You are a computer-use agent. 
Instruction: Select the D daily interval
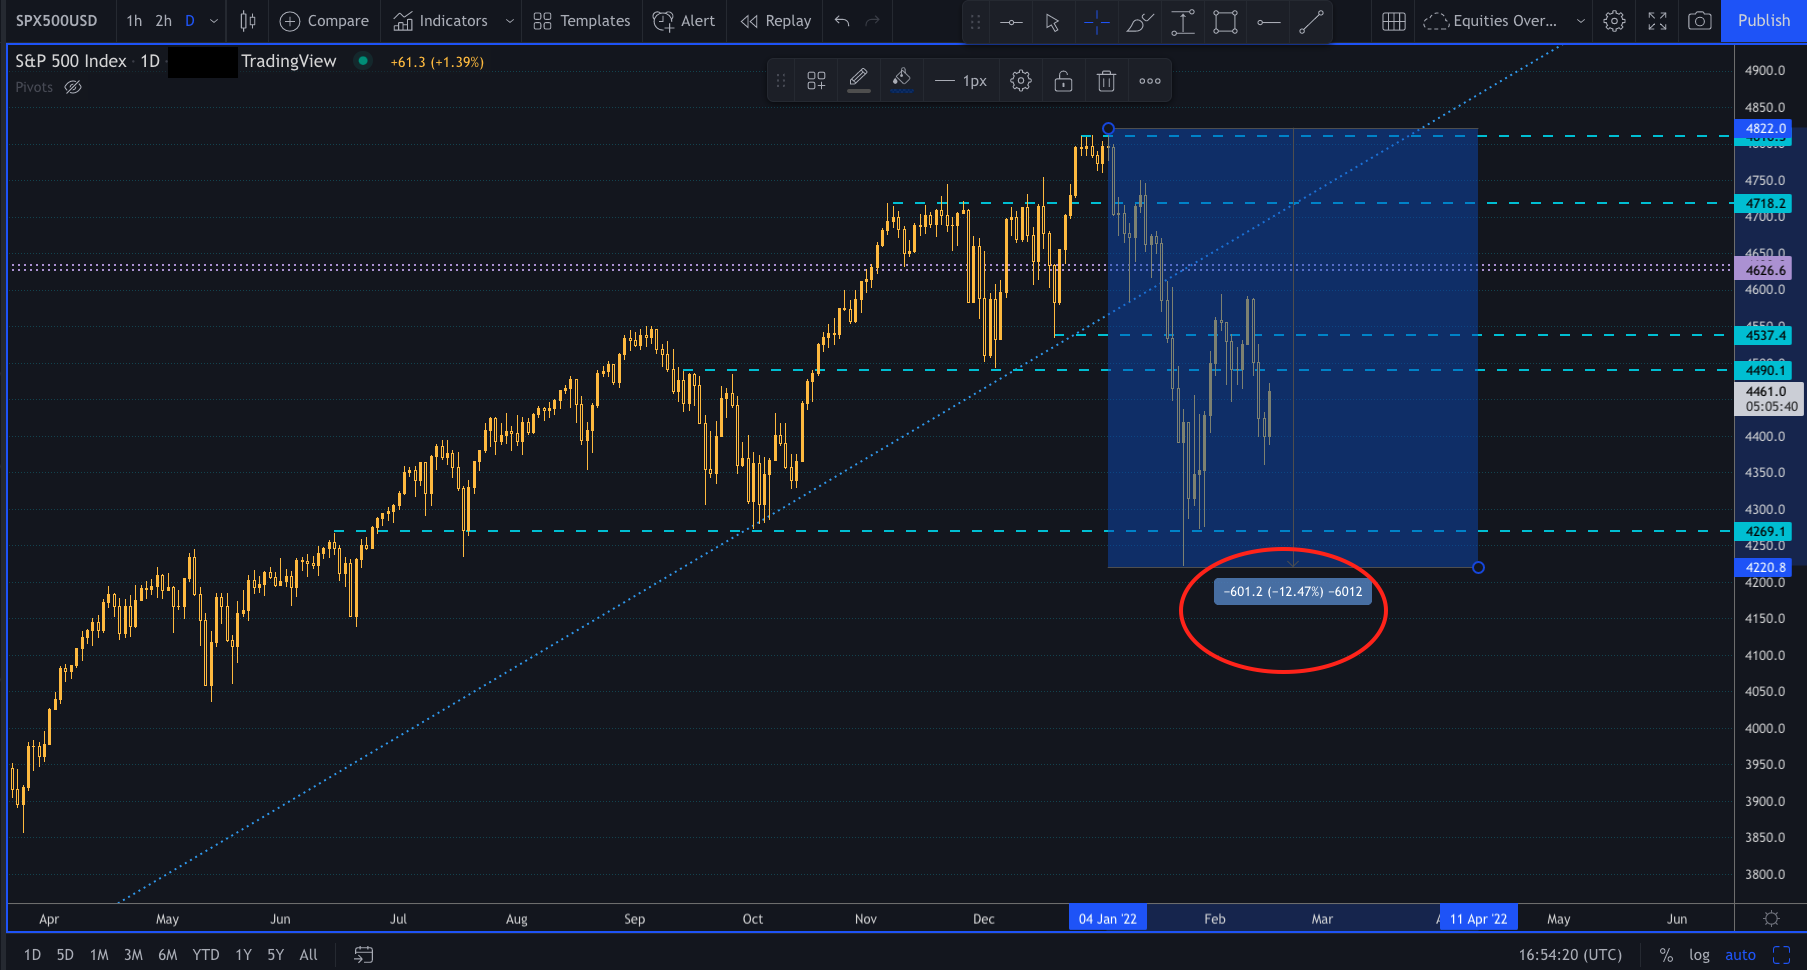tap(190, 20)
